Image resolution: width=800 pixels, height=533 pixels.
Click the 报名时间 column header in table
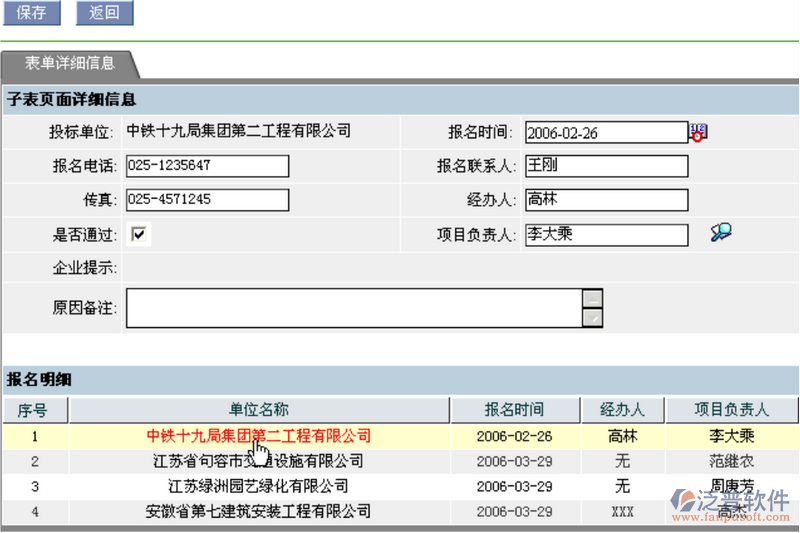[x=514, y=410]
